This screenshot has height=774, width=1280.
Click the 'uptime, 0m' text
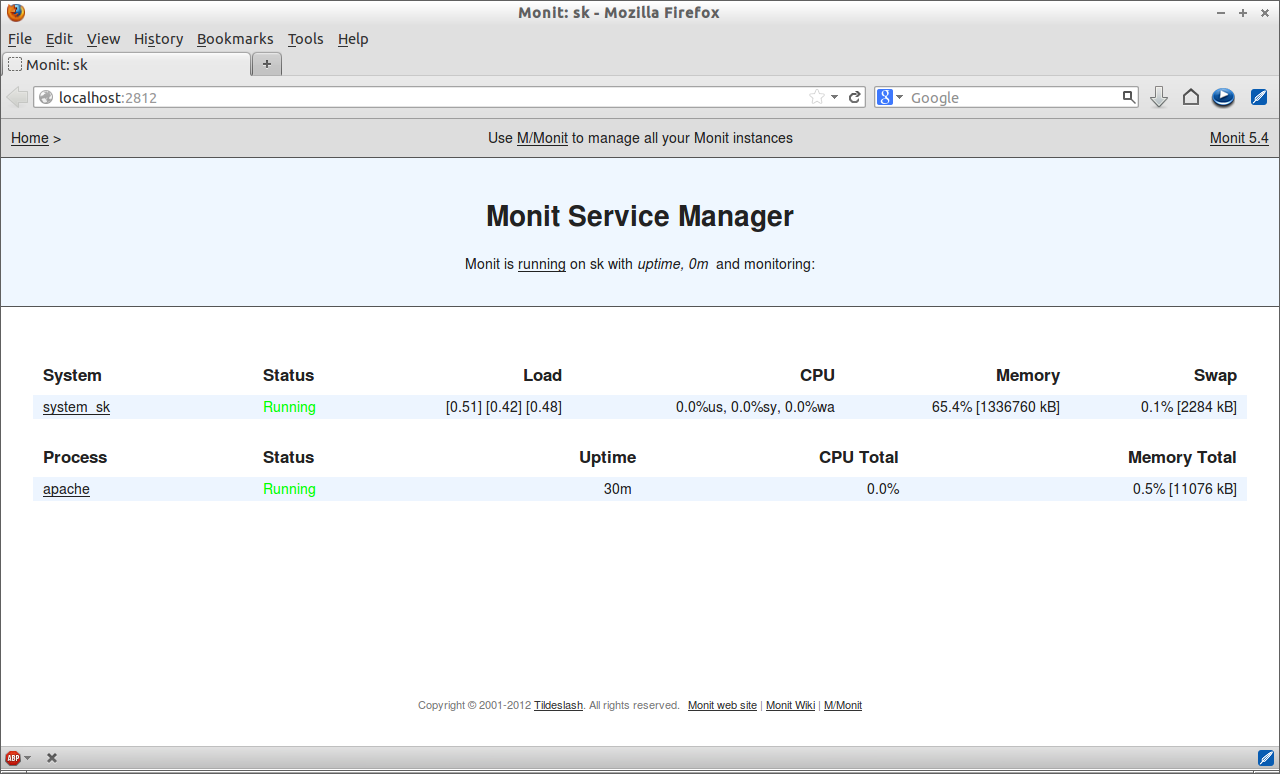click(x=673, y=264)
